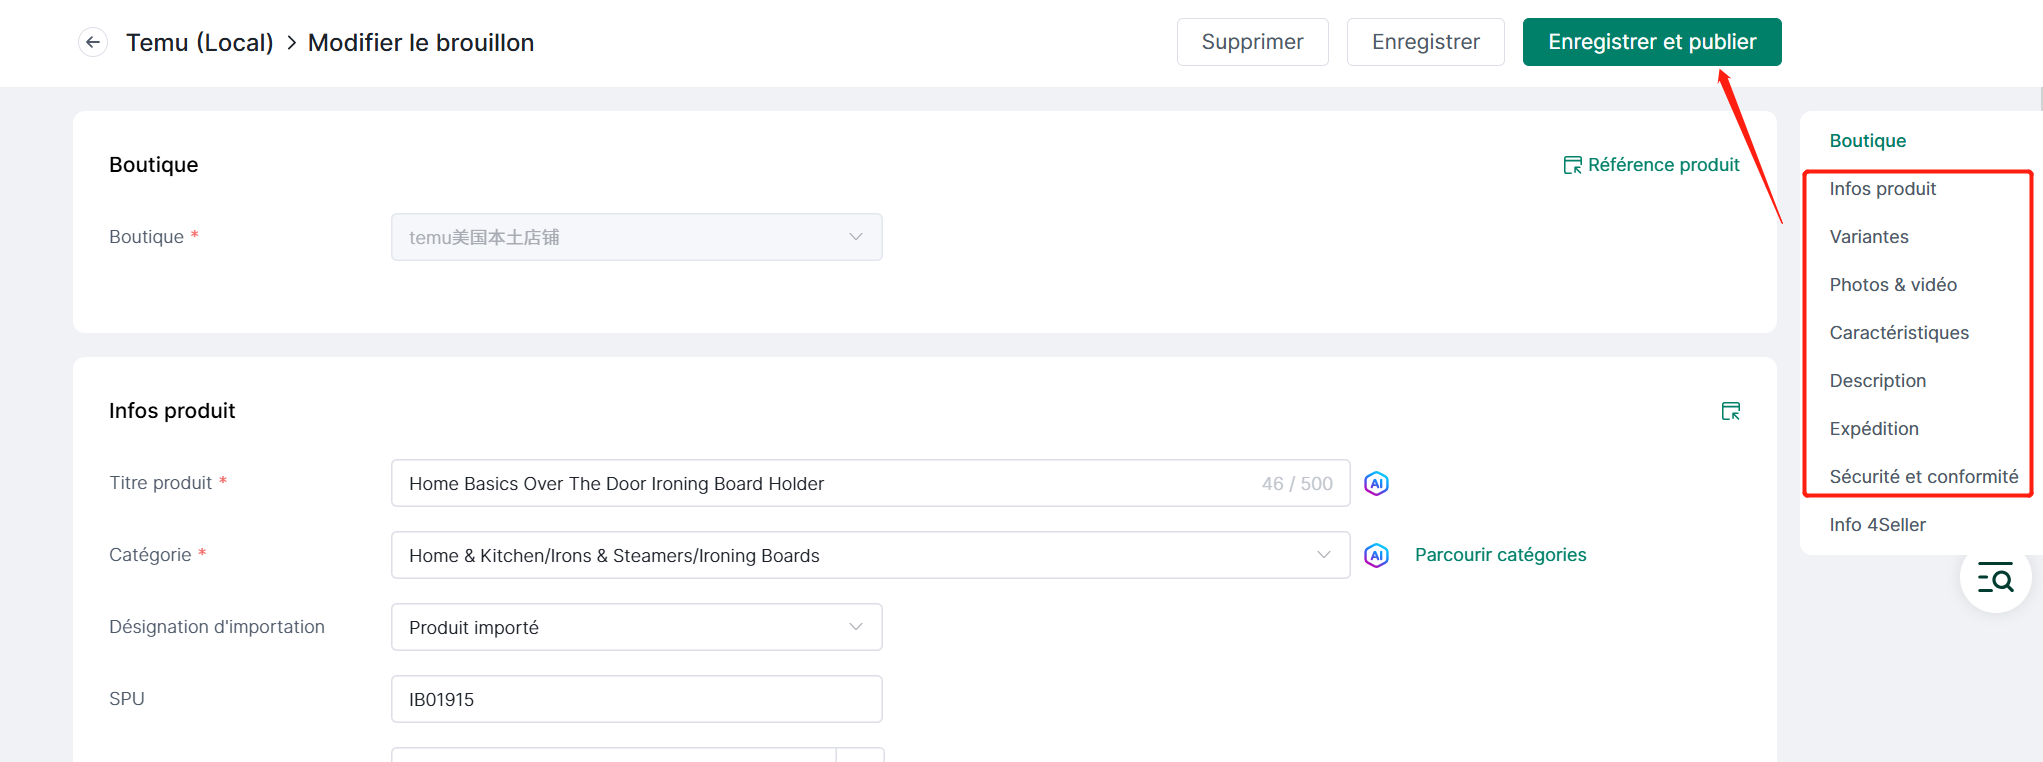2043x762 pixels.
Task: Click the Titre produit input field
Action: pos(870,483)
